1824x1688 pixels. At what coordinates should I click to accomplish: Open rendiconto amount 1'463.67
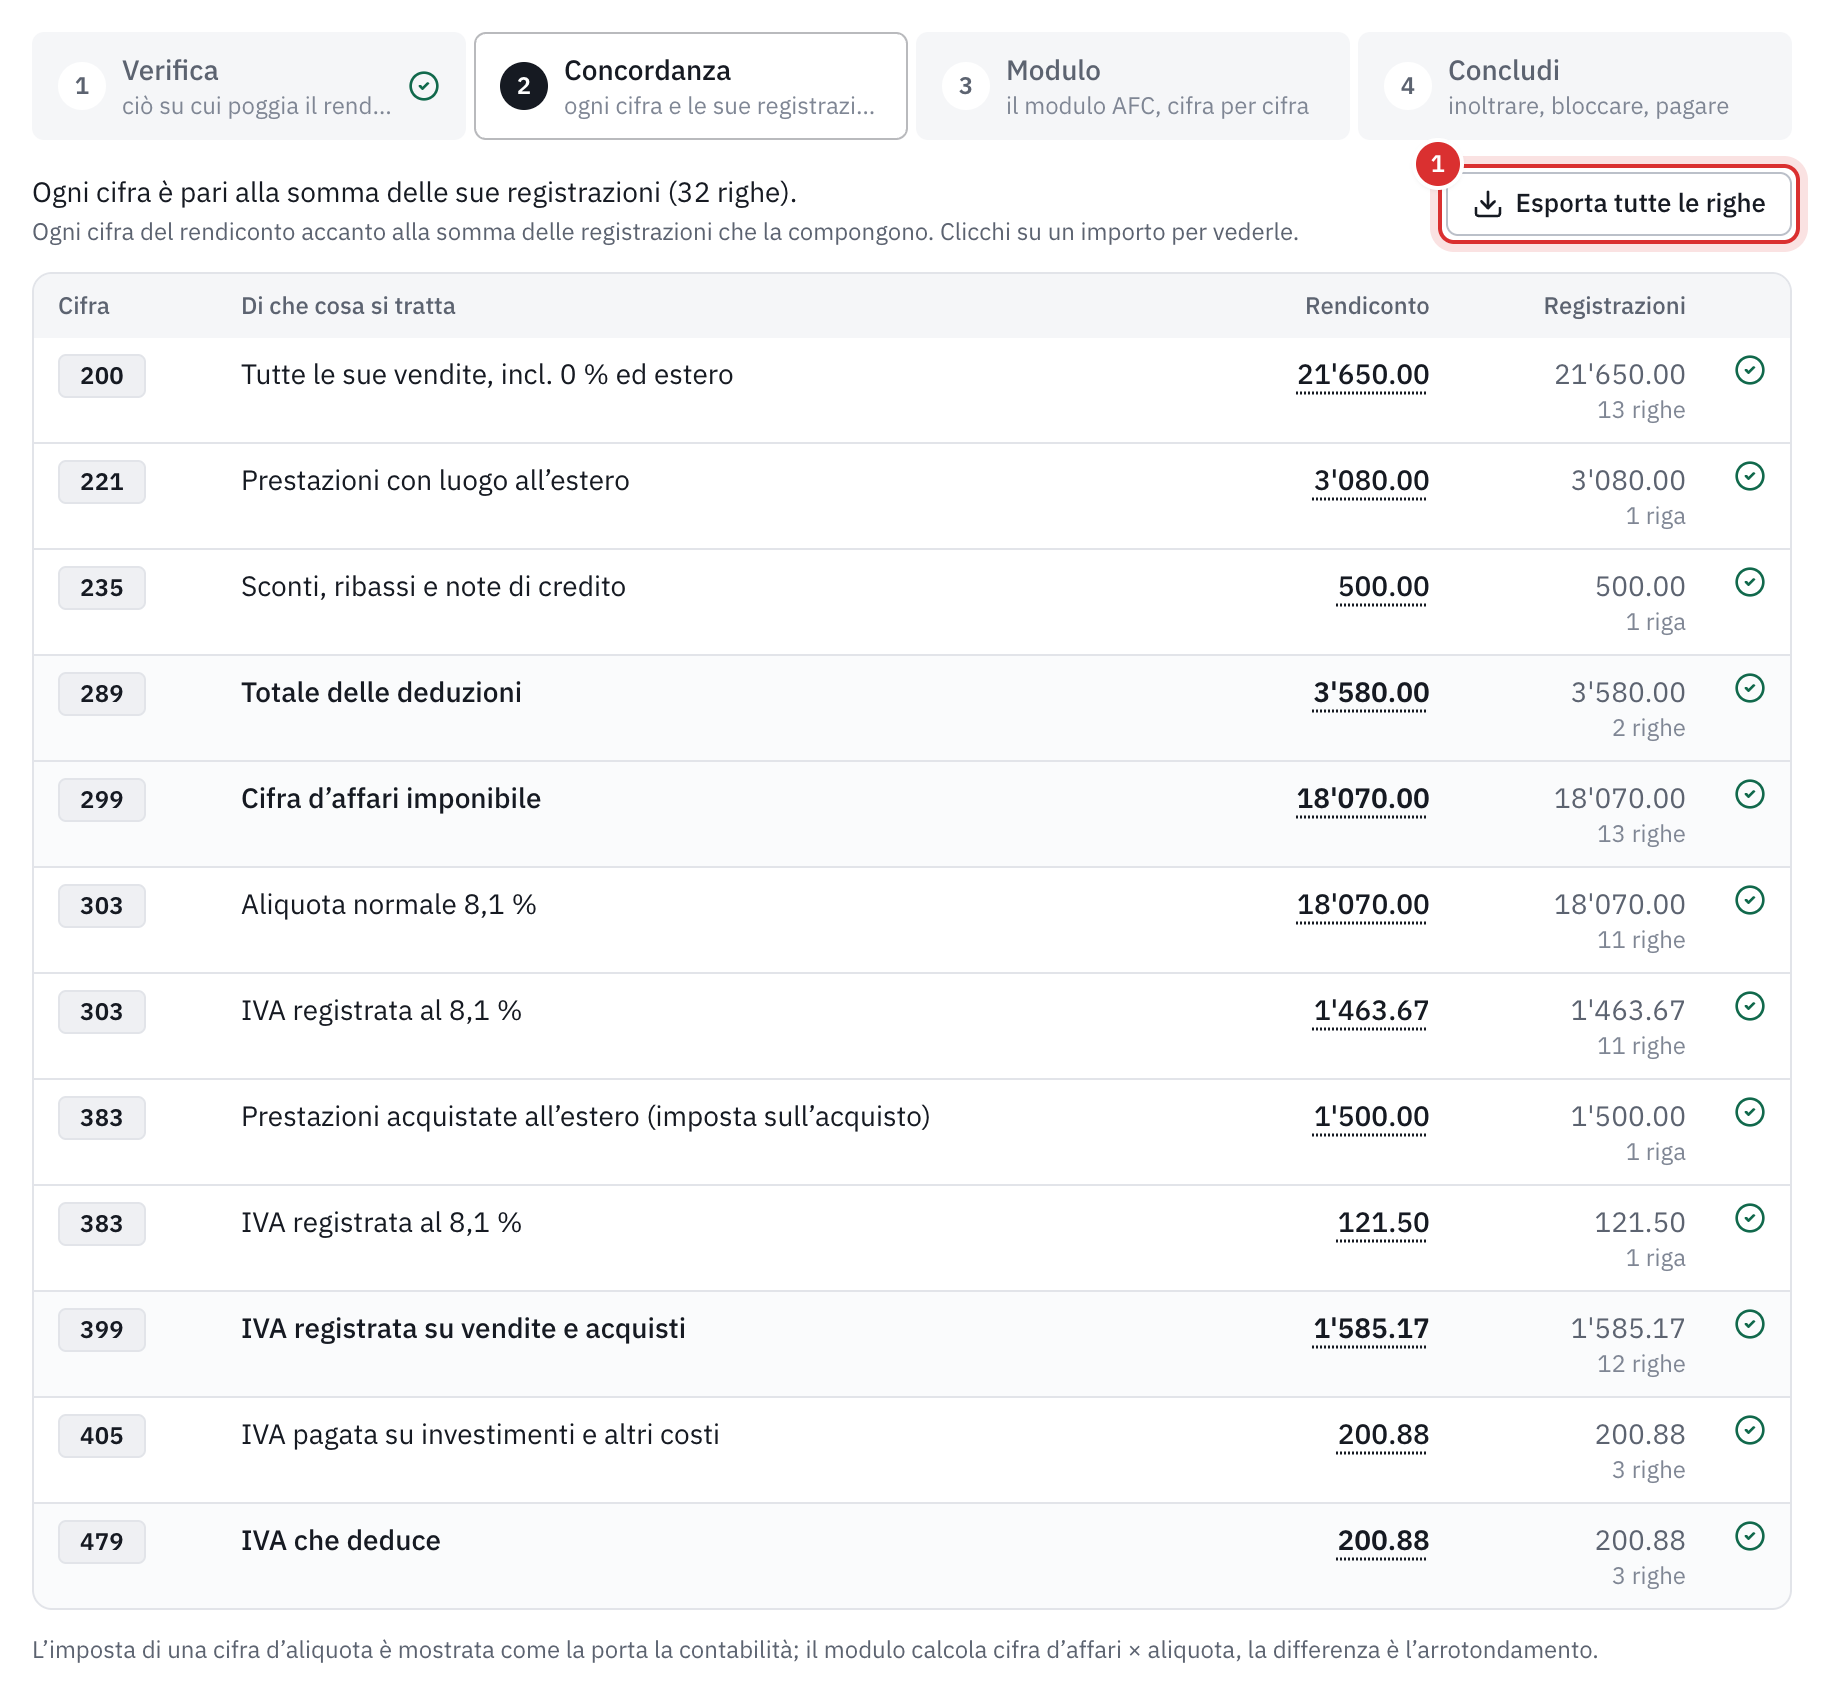pyautogui.click(x=1371, y=1011)
